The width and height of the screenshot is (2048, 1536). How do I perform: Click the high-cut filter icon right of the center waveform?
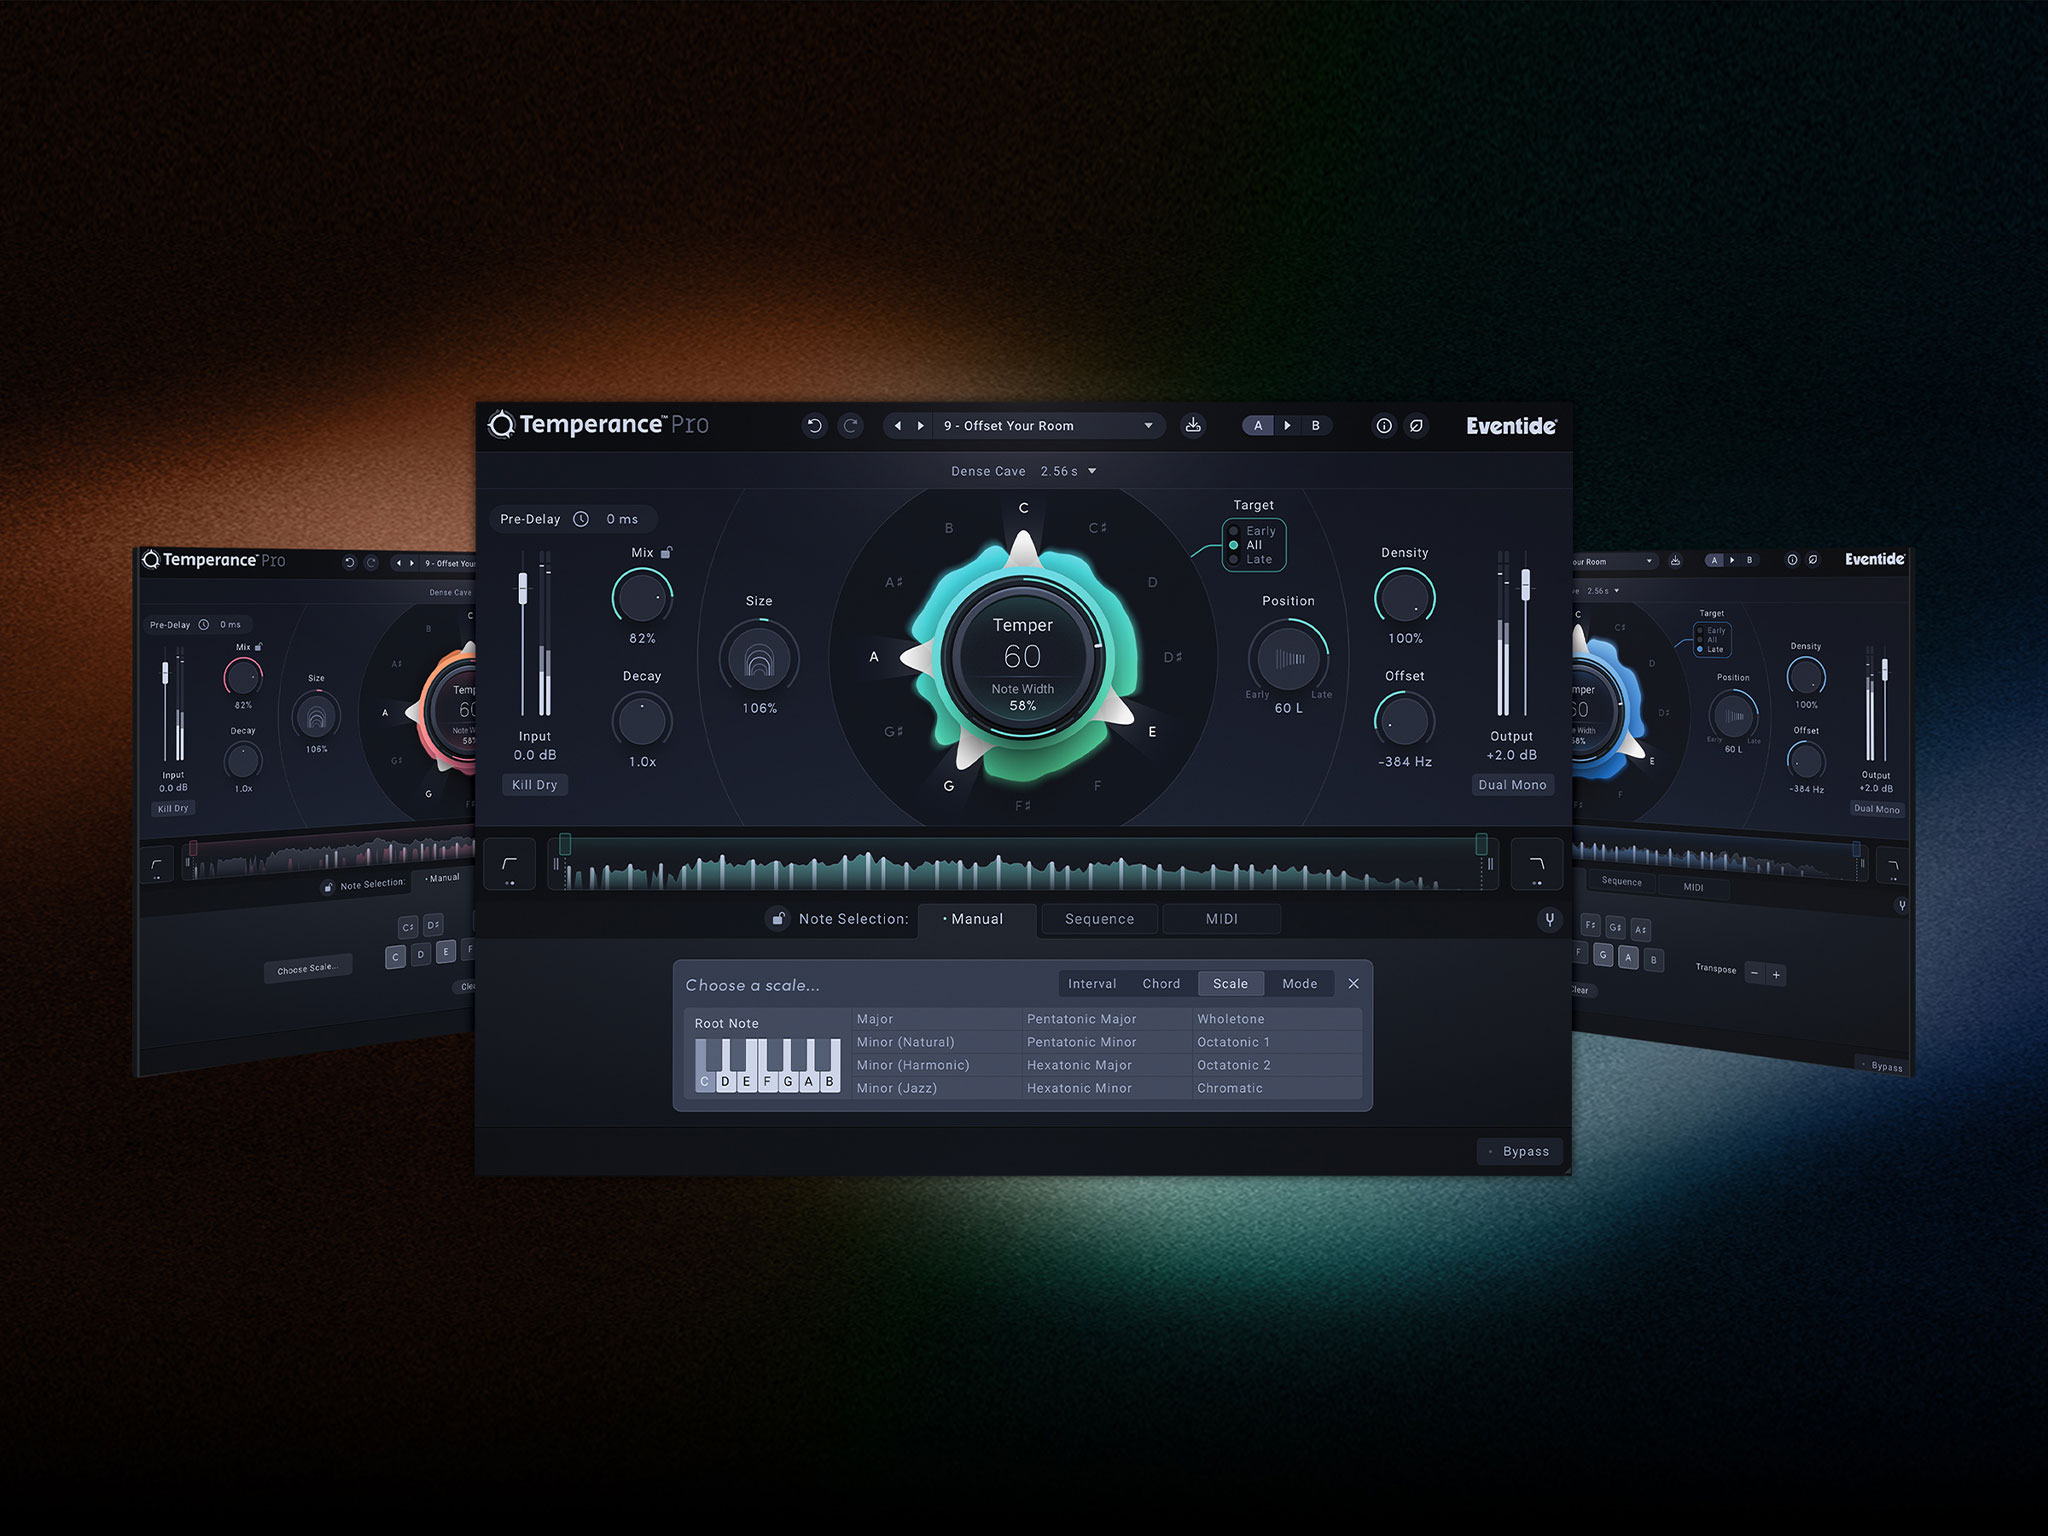click(1537, 865)
